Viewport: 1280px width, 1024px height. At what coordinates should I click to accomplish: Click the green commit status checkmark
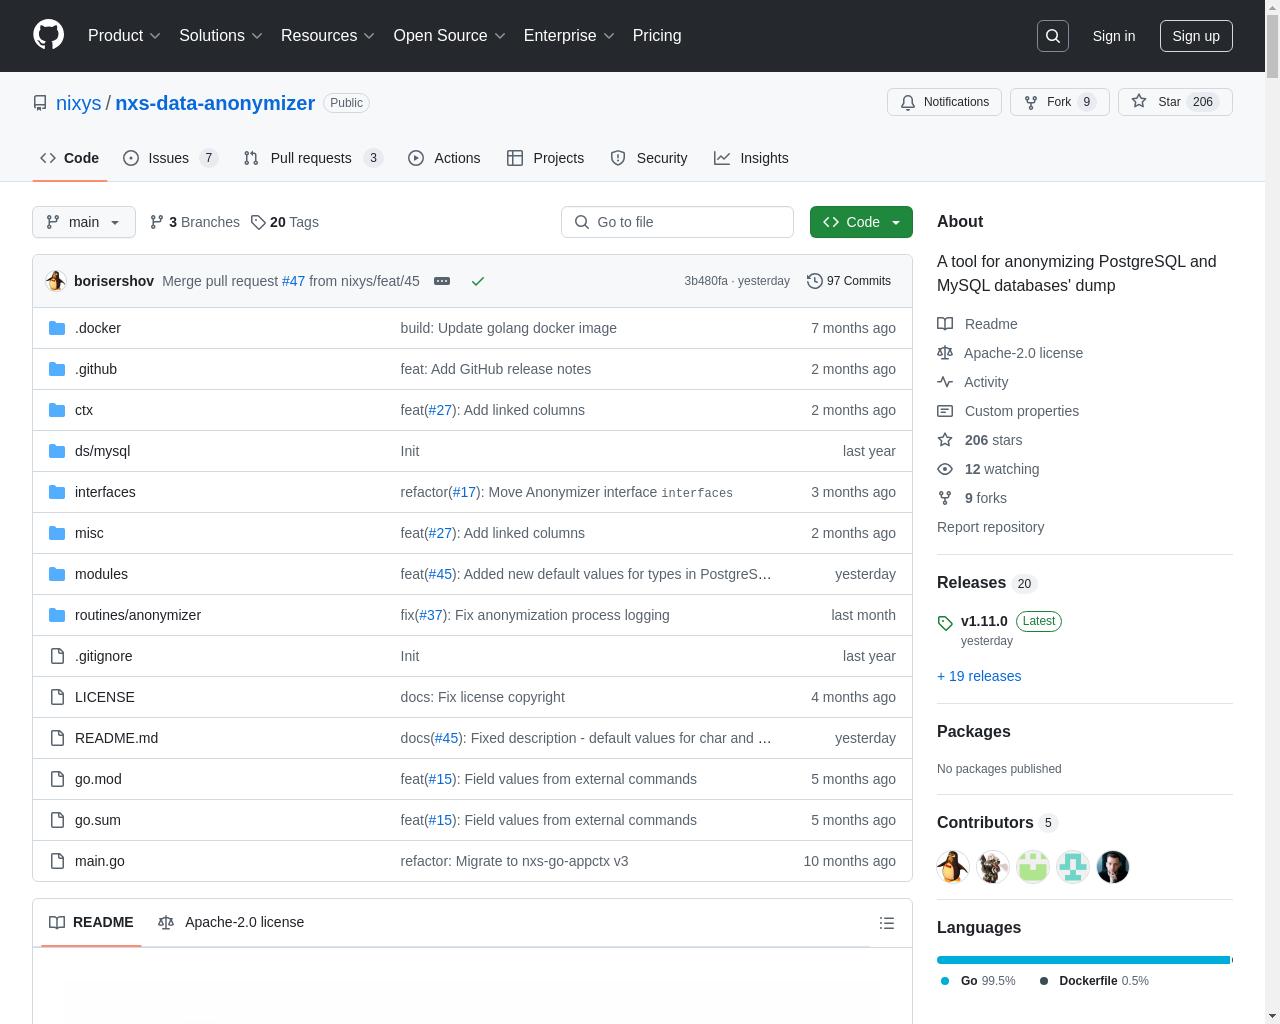tap(478, 281)
